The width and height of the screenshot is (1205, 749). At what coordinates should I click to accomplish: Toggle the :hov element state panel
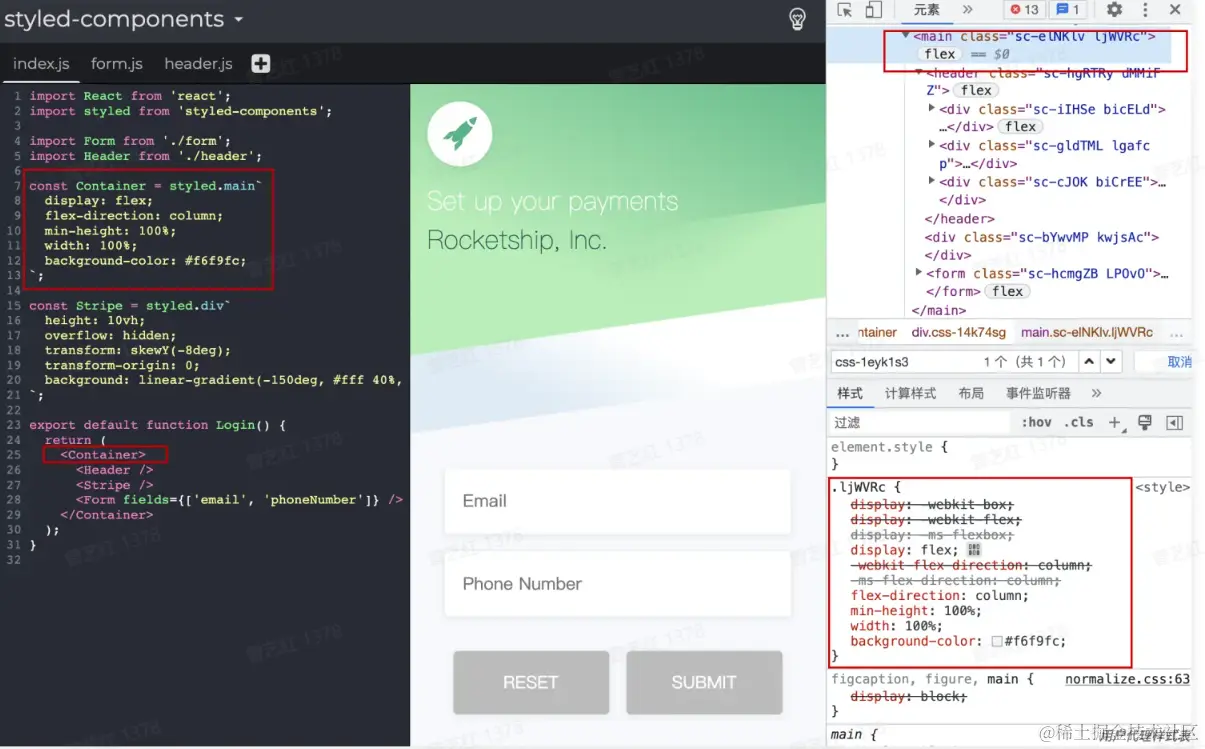tap(1037, 423)
